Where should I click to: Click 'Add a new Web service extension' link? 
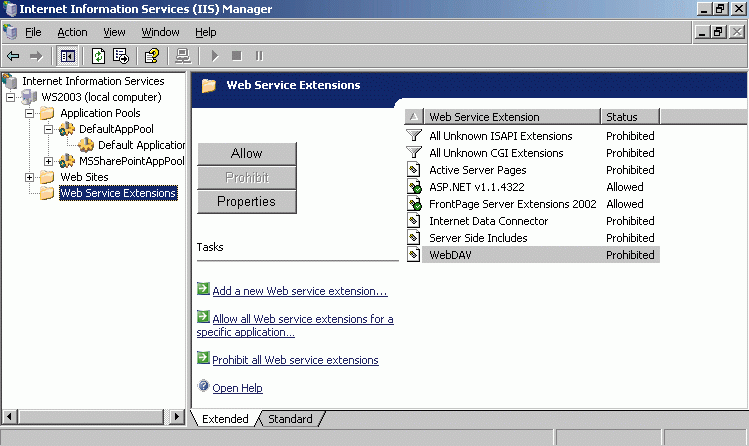pos(299,291)
